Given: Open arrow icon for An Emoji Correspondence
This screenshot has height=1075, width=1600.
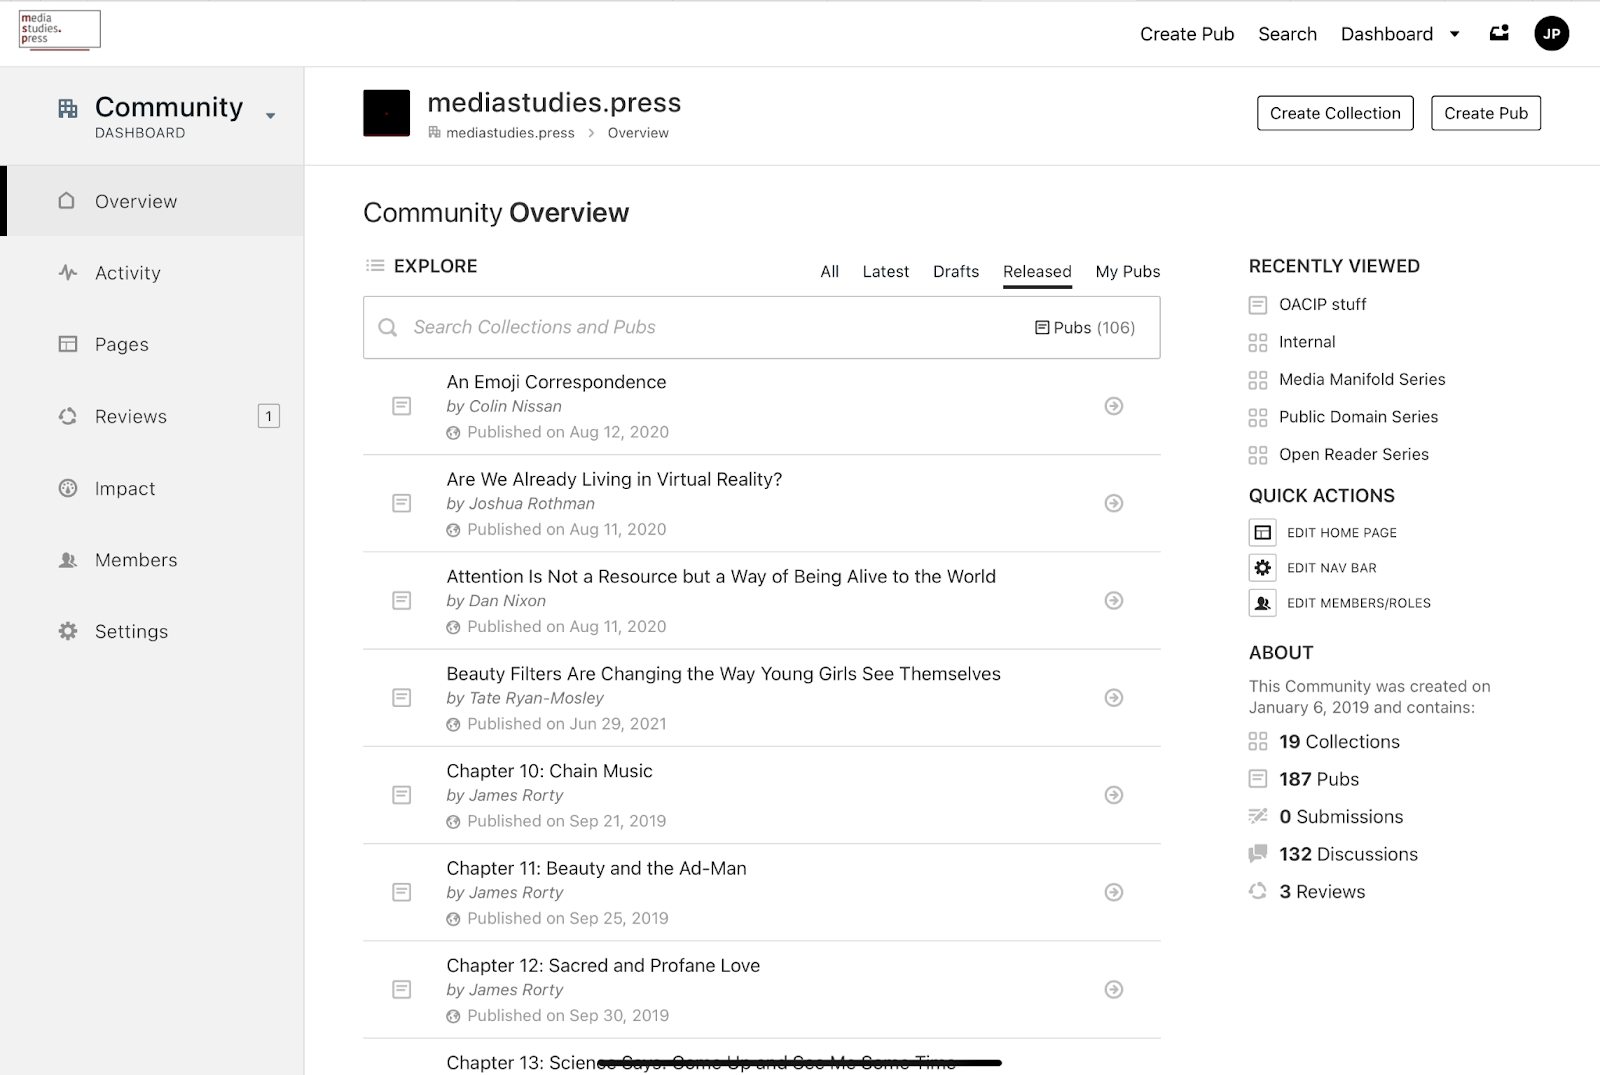Looking at the screenshot, I should pyautogui.click(x=1113, y=406).
